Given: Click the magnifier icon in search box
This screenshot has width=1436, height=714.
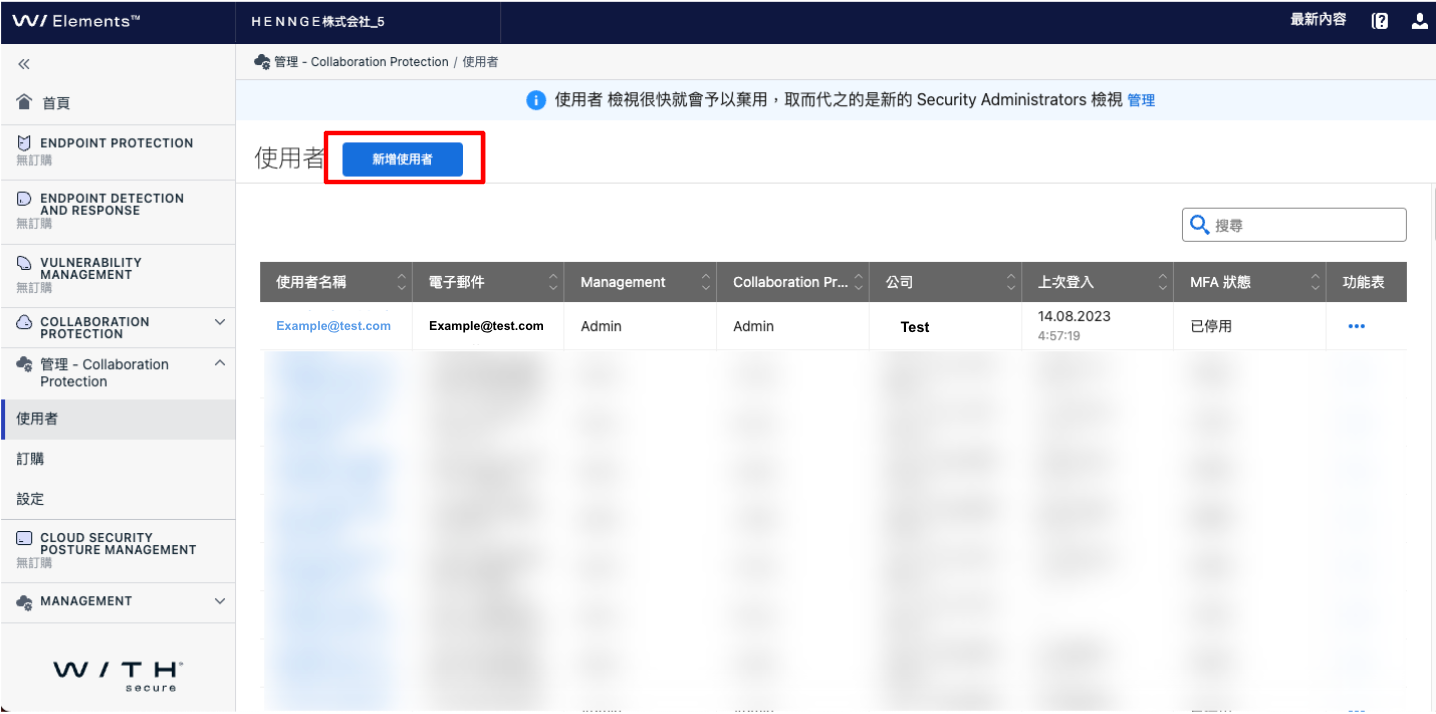Looking at the screenshot, I should [x=1198, y=225].
